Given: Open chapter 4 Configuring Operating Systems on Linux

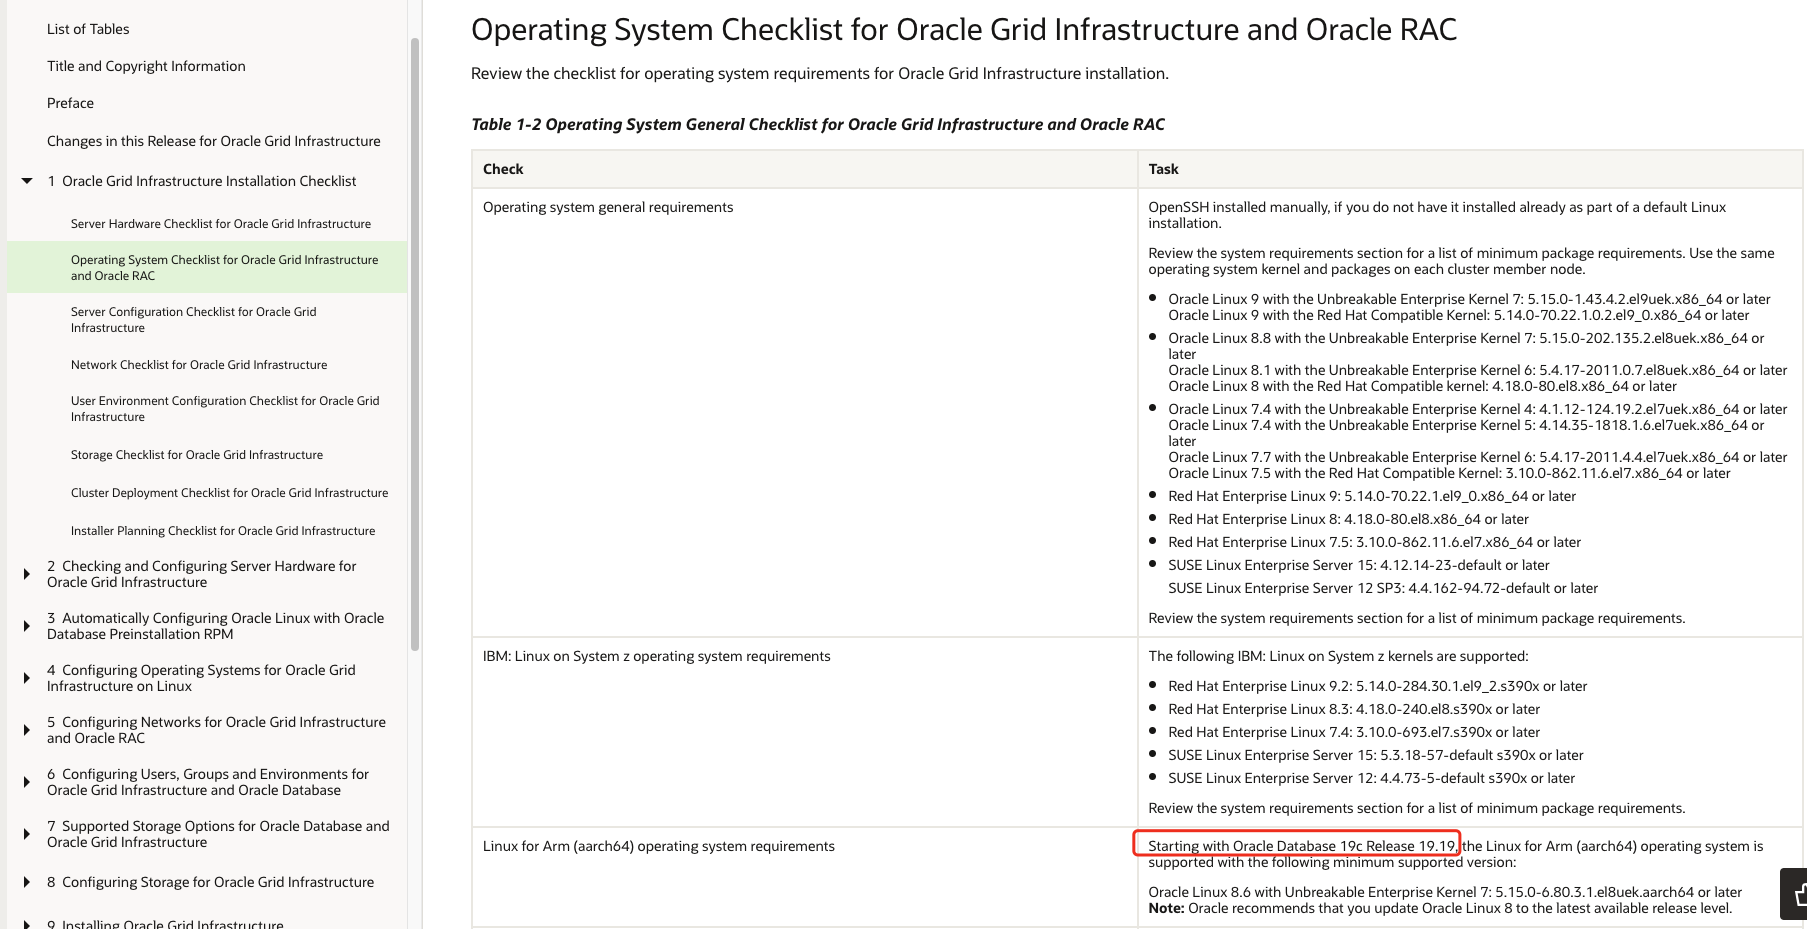Looking at the screenshot, I should [201, 678].
